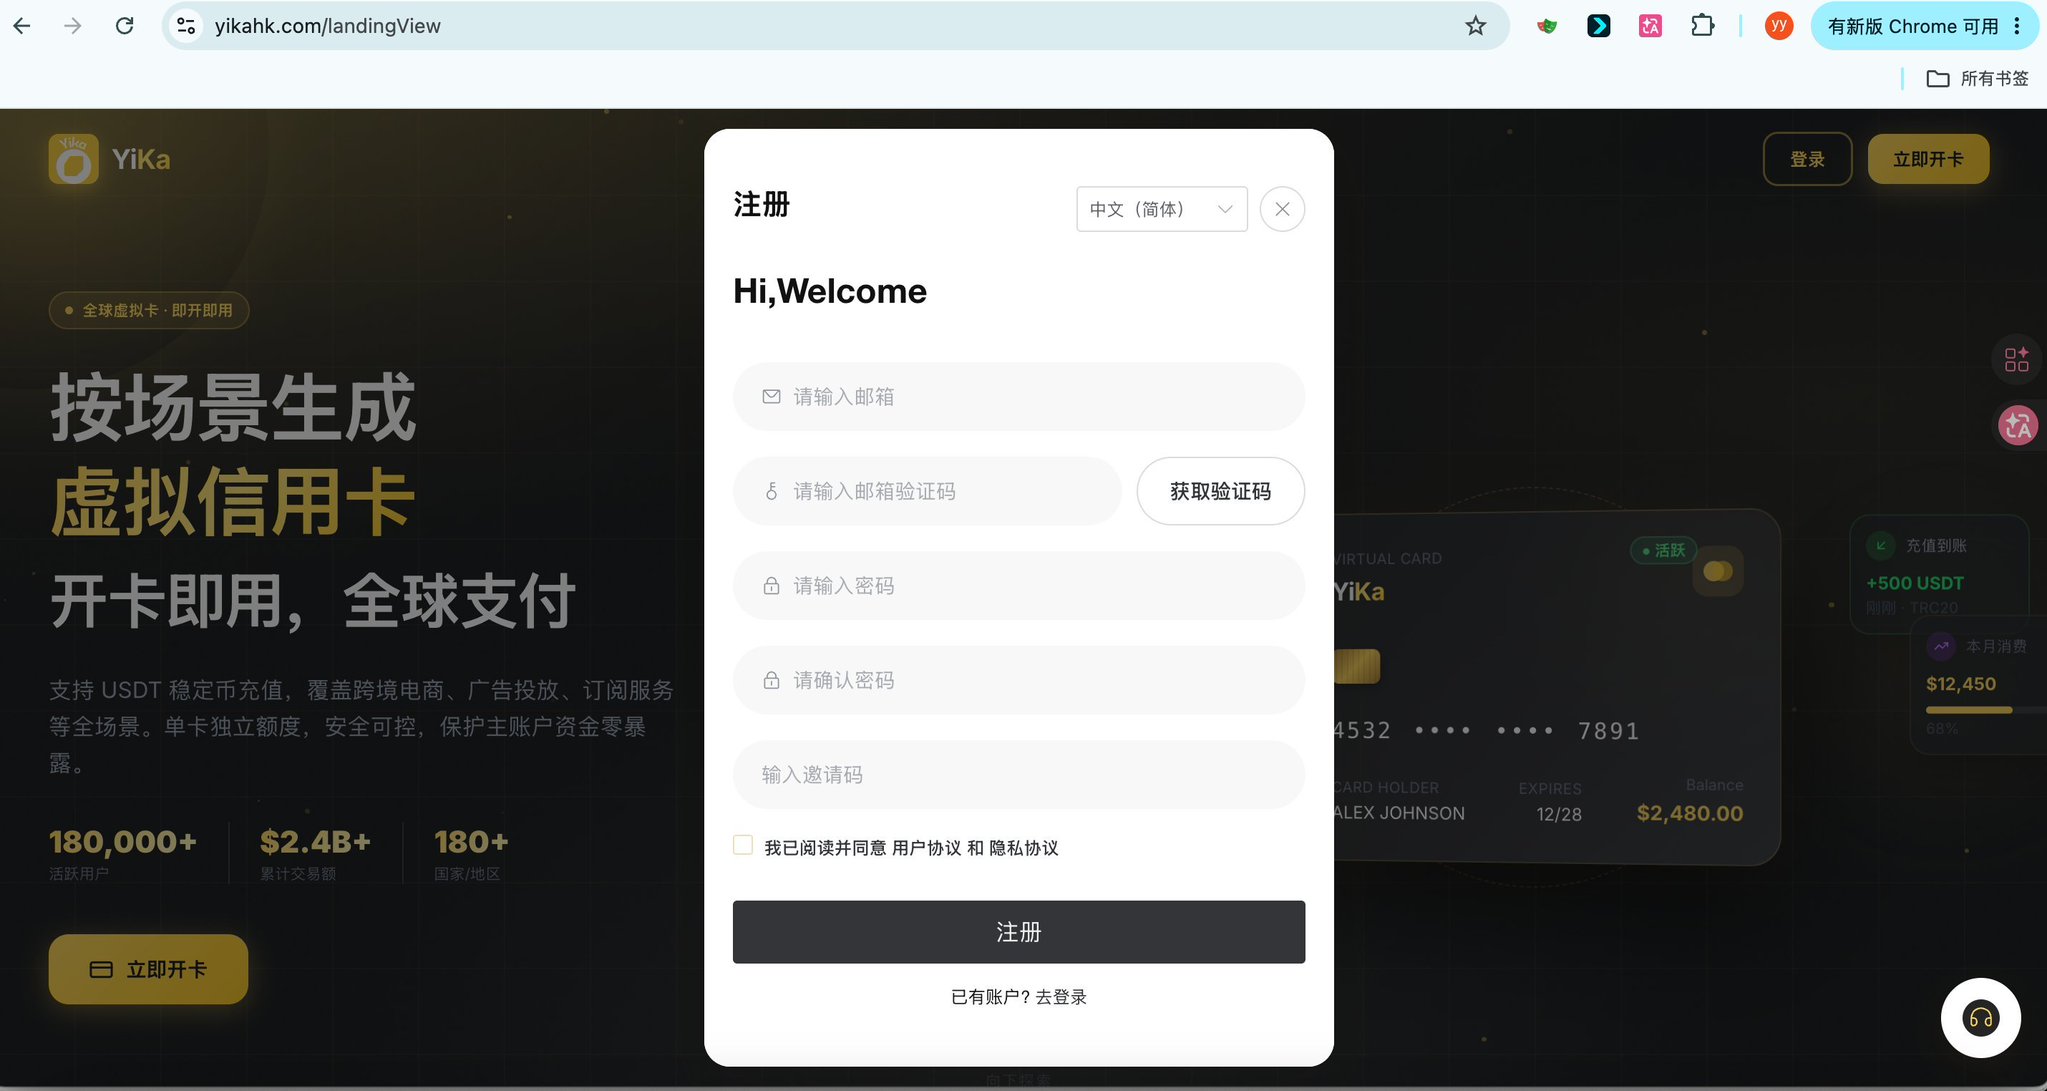Click the +500 USDT amount
The image size is (2047, 1091).
click(x=1914, y=583)
